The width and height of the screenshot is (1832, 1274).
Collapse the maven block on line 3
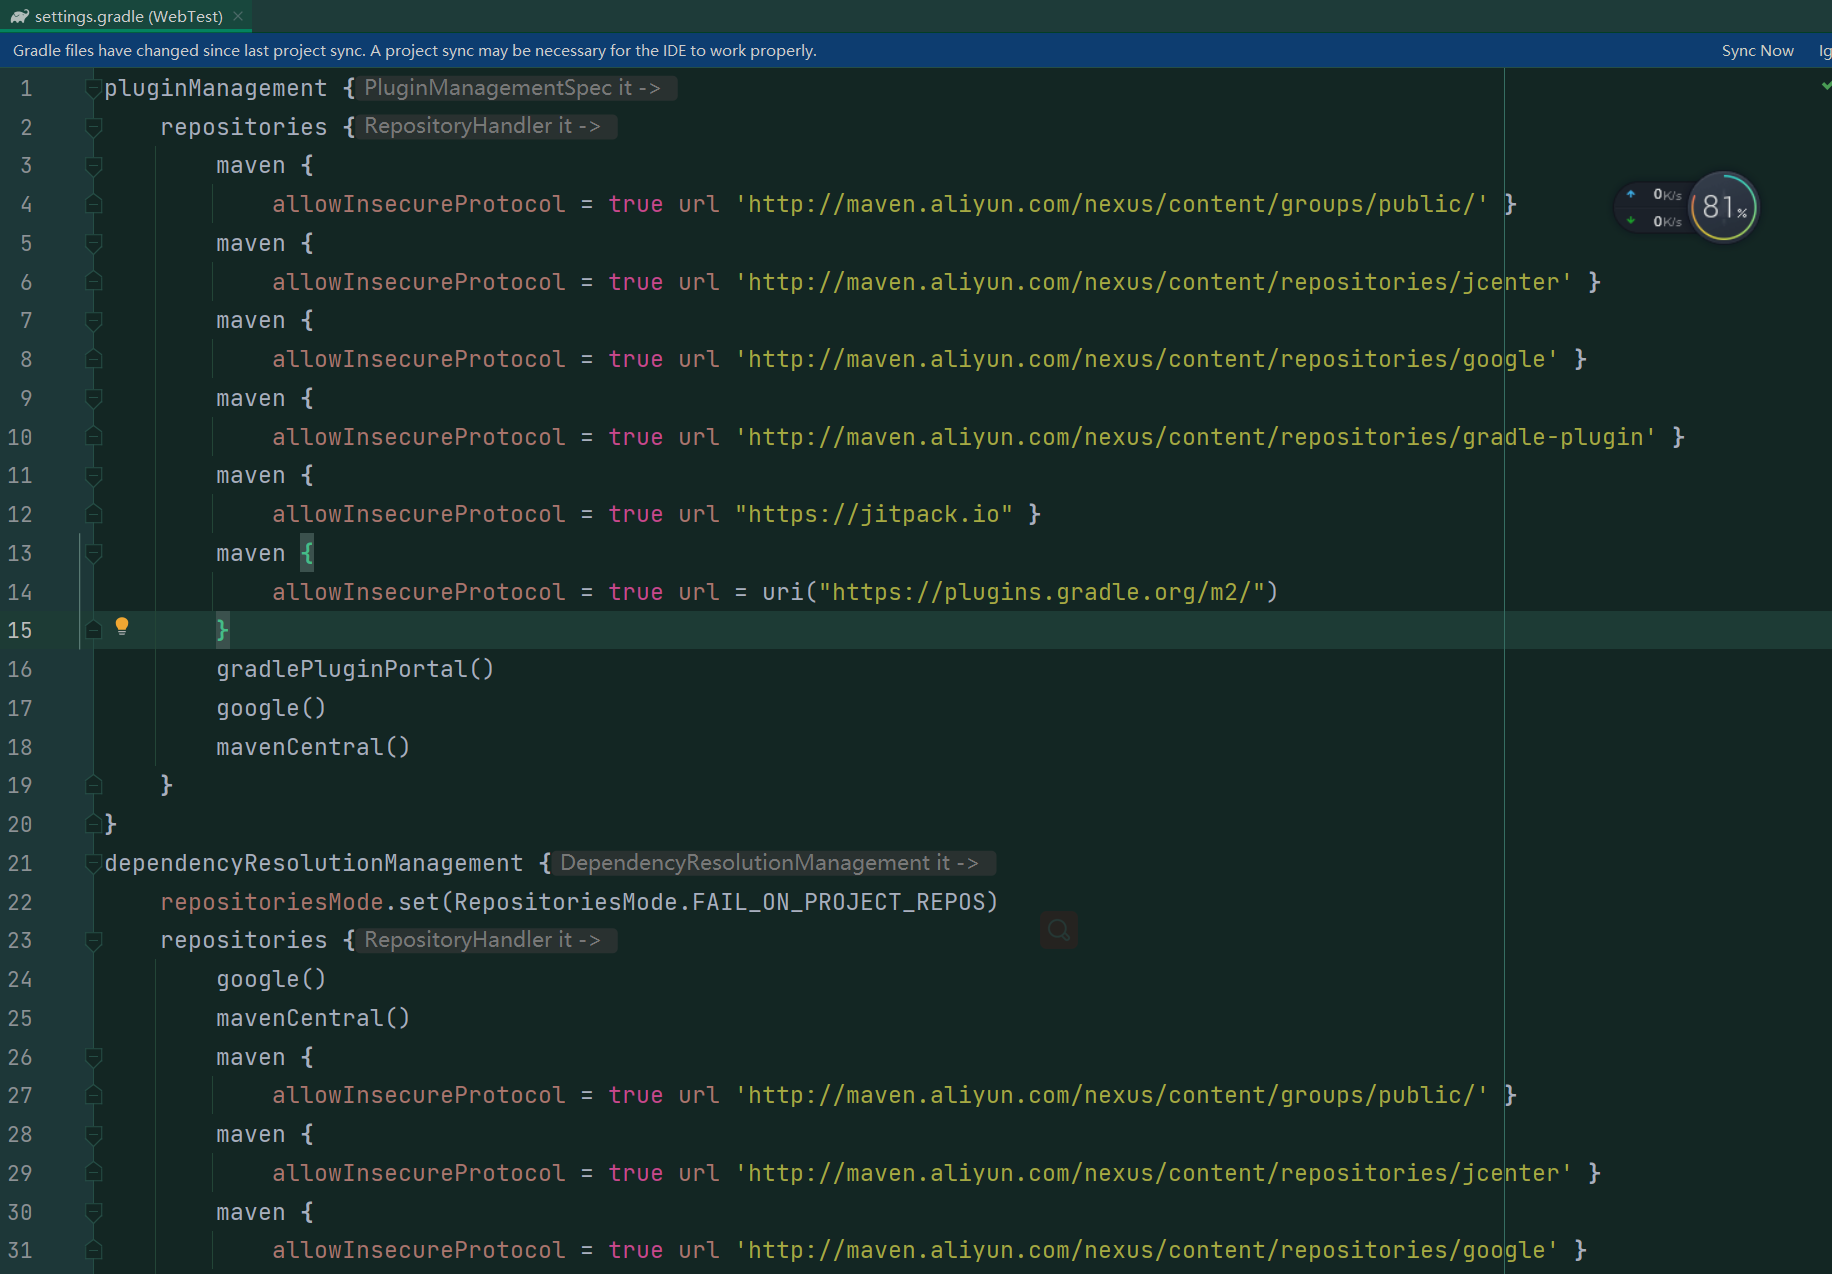(94, 166)
